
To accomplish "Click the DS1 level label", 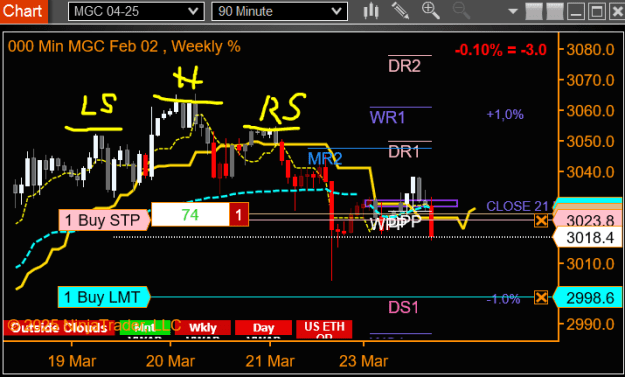I will click(403, 307).
